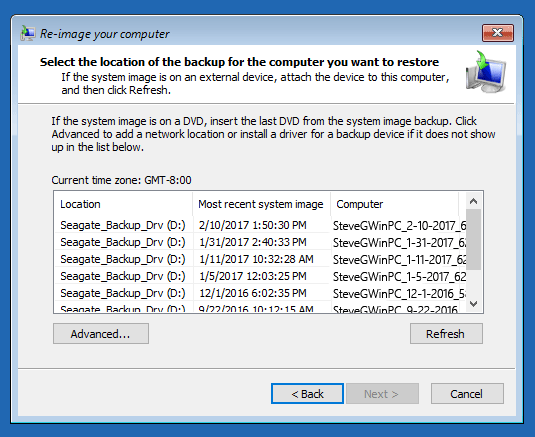
Task: Go back with the < Back button
Action: click(307, 394)
